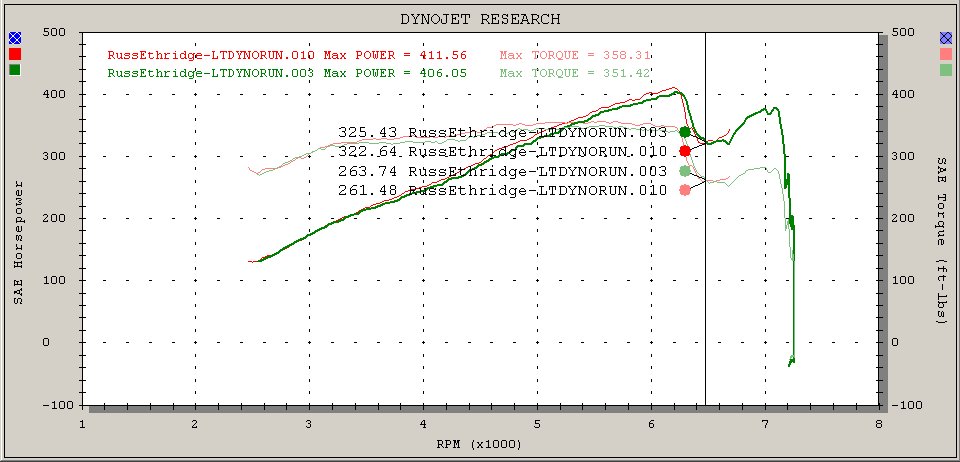Viewport: 960px width, 462px height.
Task: Click the SAE Torque (ft-lbs) axis label
Action: (x=943, y=240)
